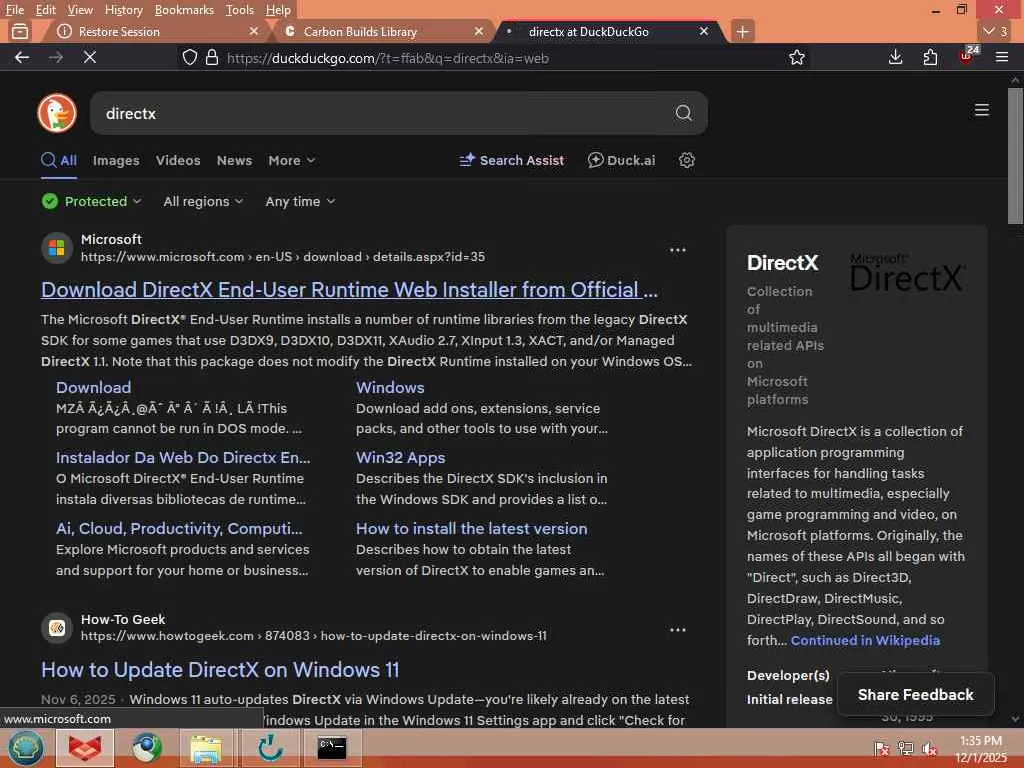The width and height of the screenshot is (1024, 768).
Task: Switch to the Videos tab
Action: pos(178,160)
